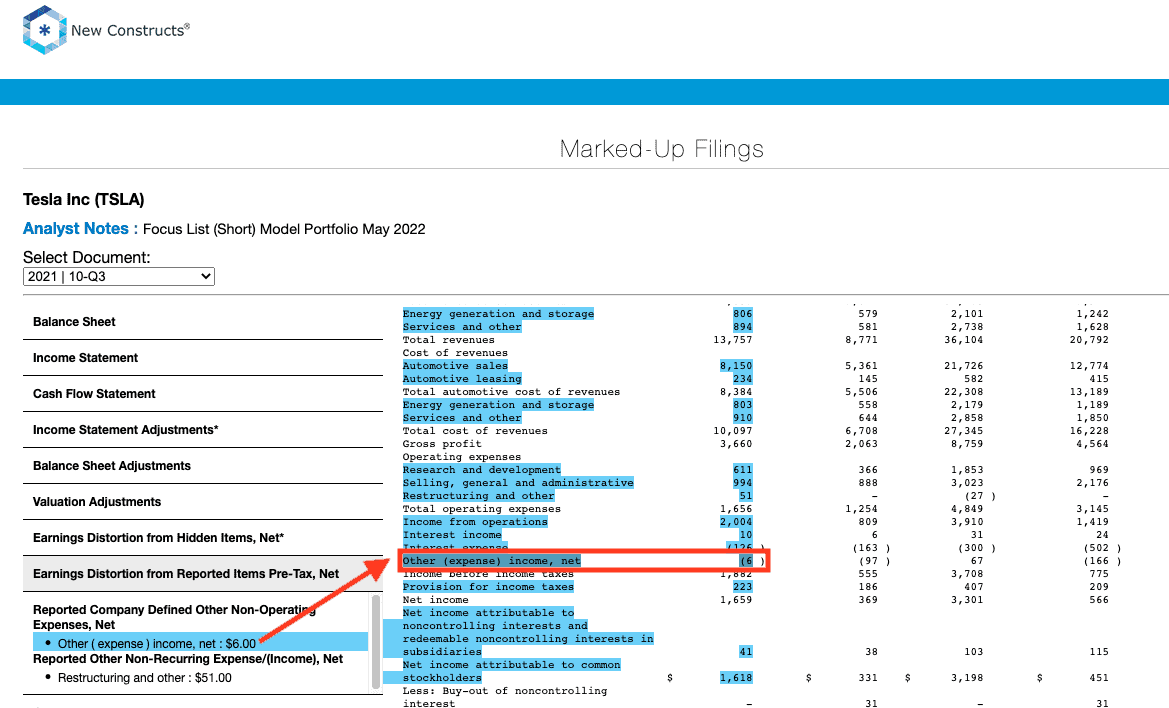Click the Marked-Up Filings page title

[x=662, y=149]
